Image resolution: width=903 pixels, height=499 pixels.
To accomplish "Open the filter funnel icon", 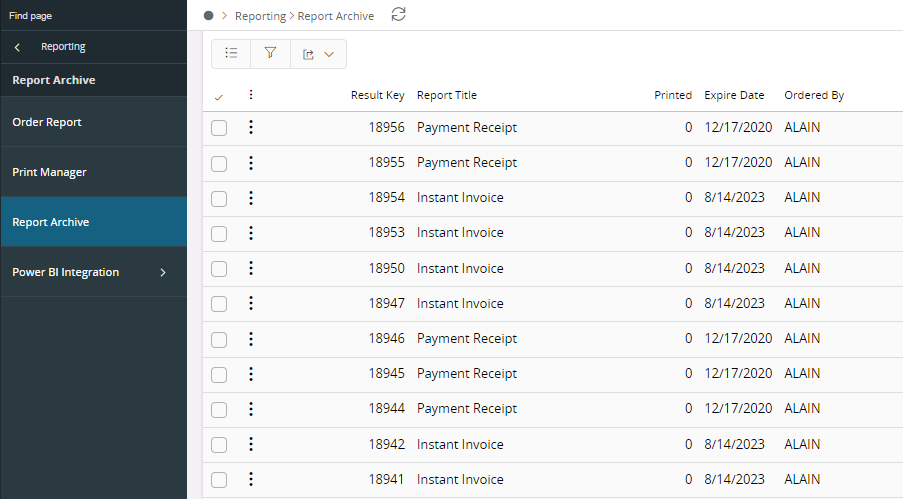I will [x=270, y=54].
